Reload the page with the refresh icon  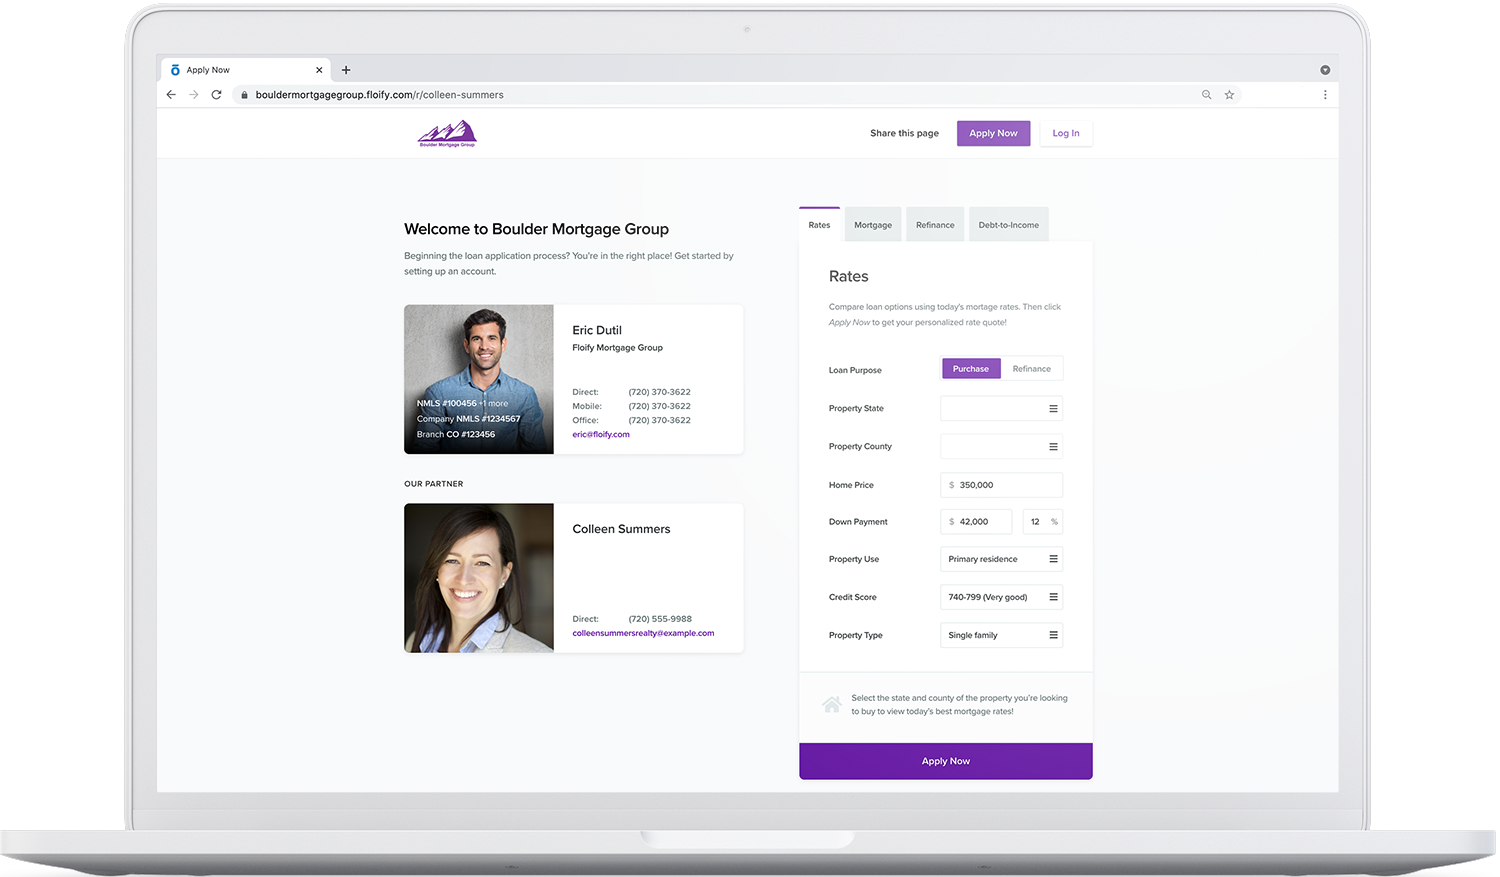pyautogui.click(x=216, y=95)
